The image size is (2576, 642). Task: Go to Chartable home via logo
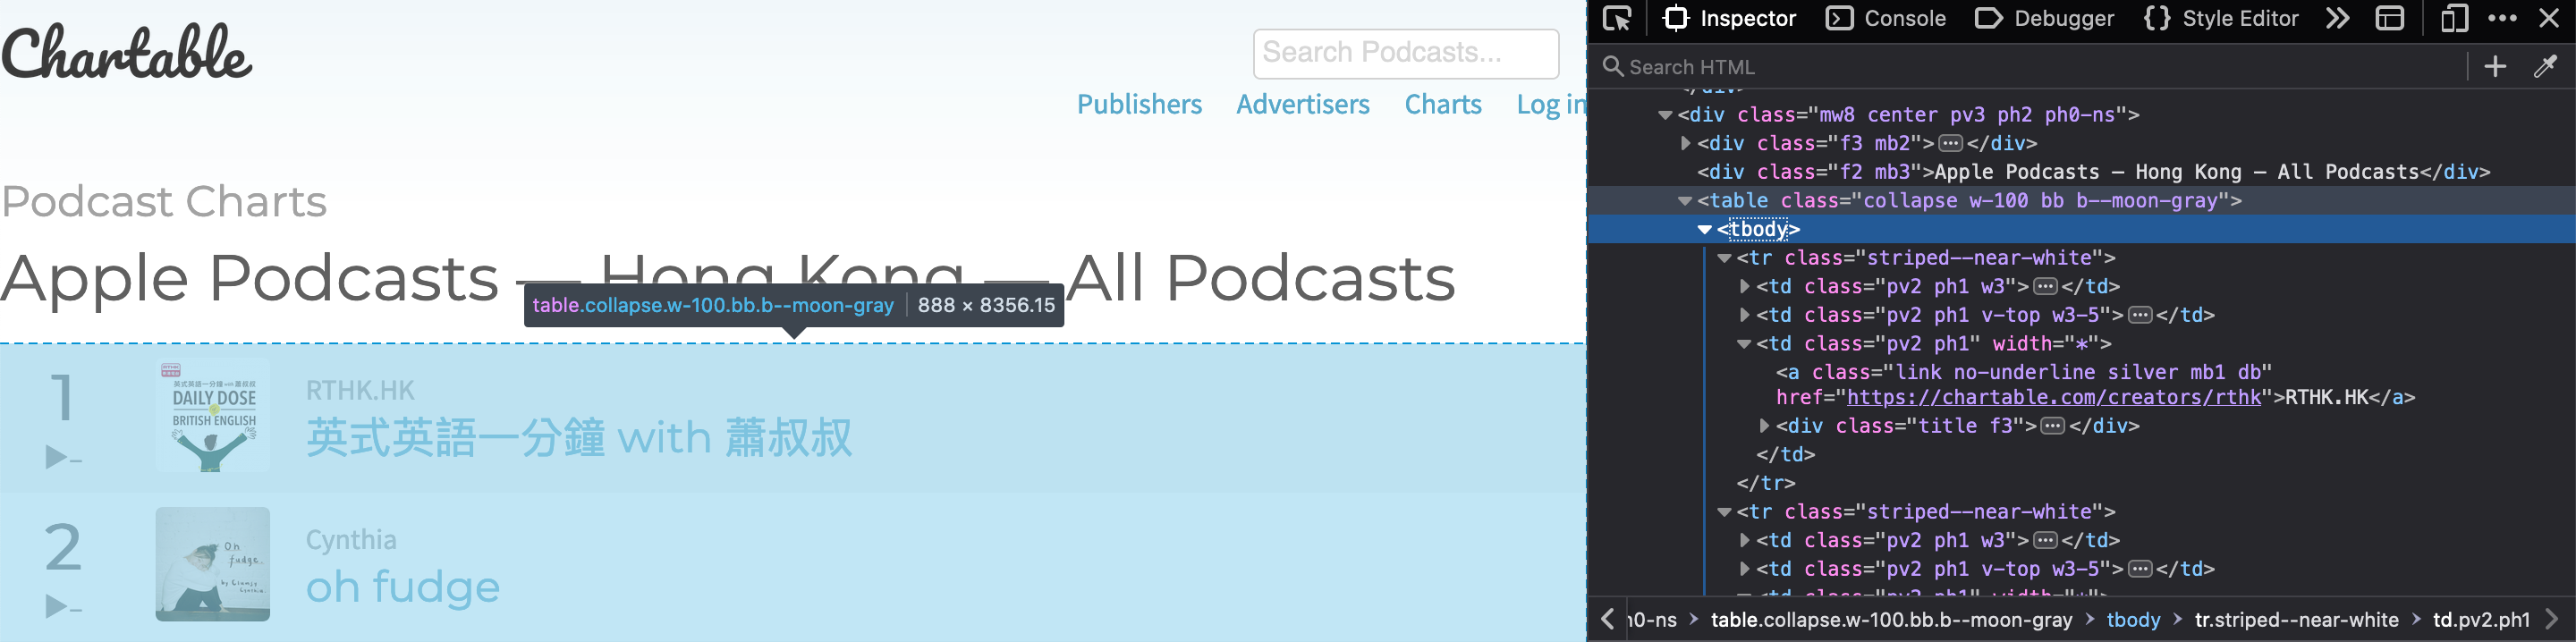click(127, 53)
